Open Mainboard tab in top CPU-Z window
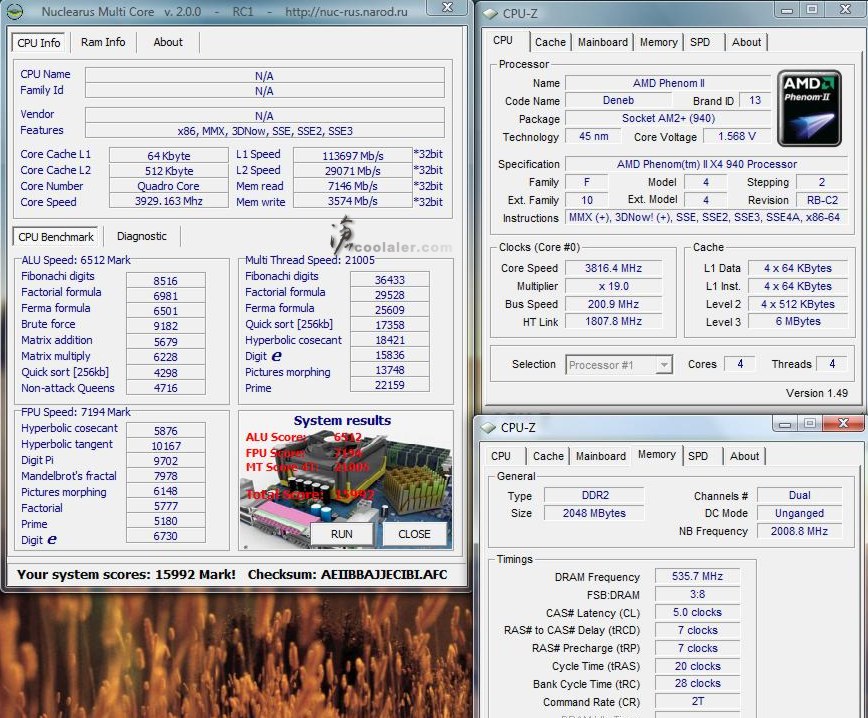 603,42
